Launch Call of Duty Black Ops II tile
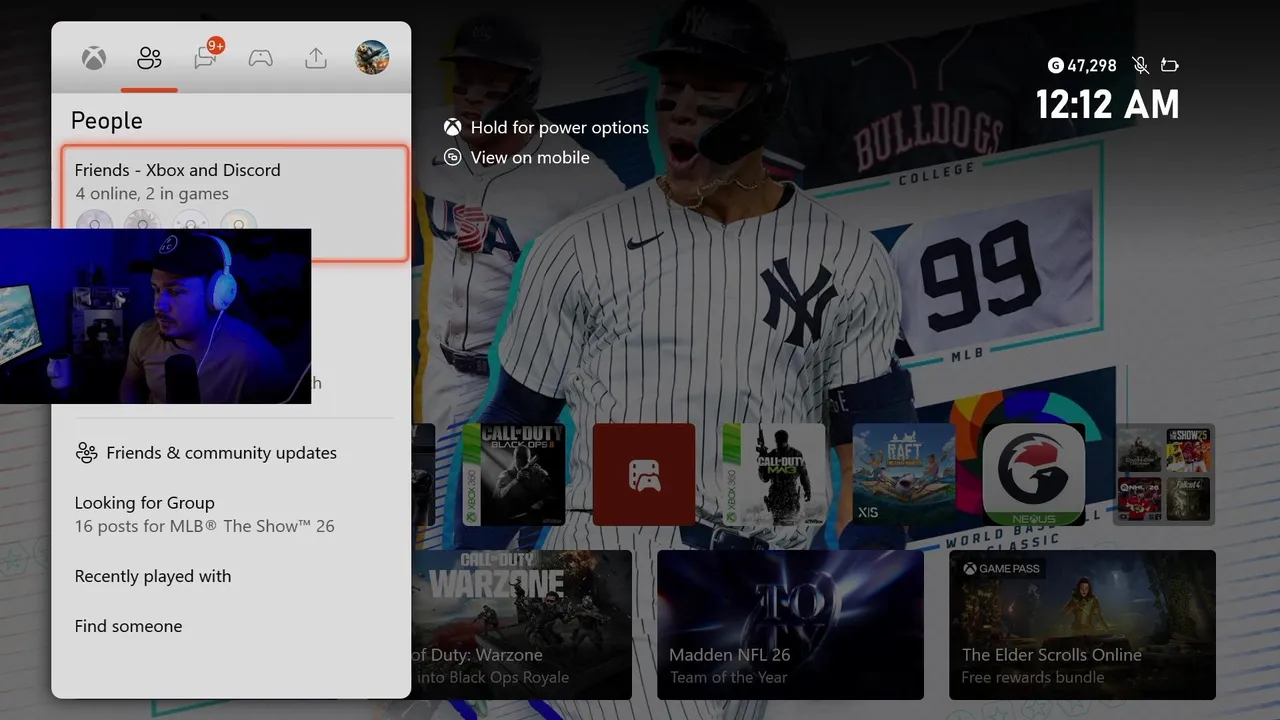The height and width of the screenshot is (720, 1280). click(x=513, y=474)
